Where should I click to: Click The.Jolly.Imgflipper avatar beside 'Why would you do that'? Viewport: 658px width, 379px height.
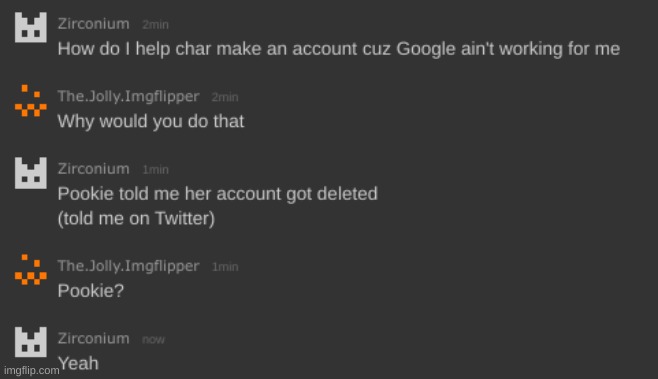[x=31, y=100]
